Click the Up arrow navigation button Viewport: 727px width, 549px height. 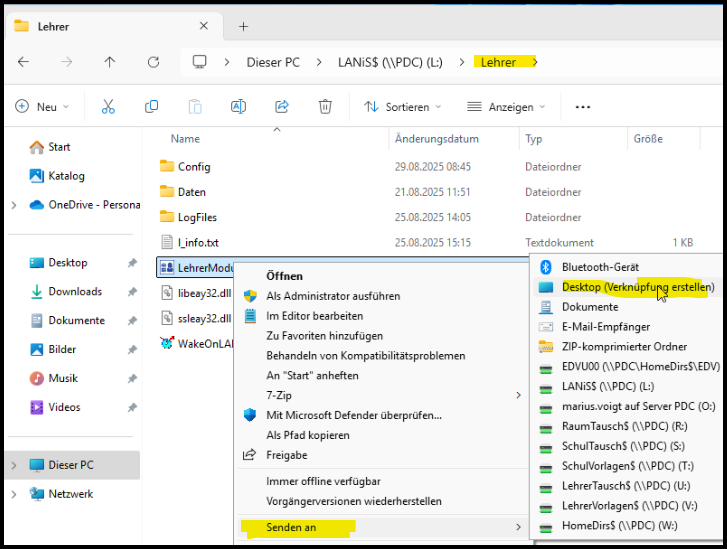(110, 62)
